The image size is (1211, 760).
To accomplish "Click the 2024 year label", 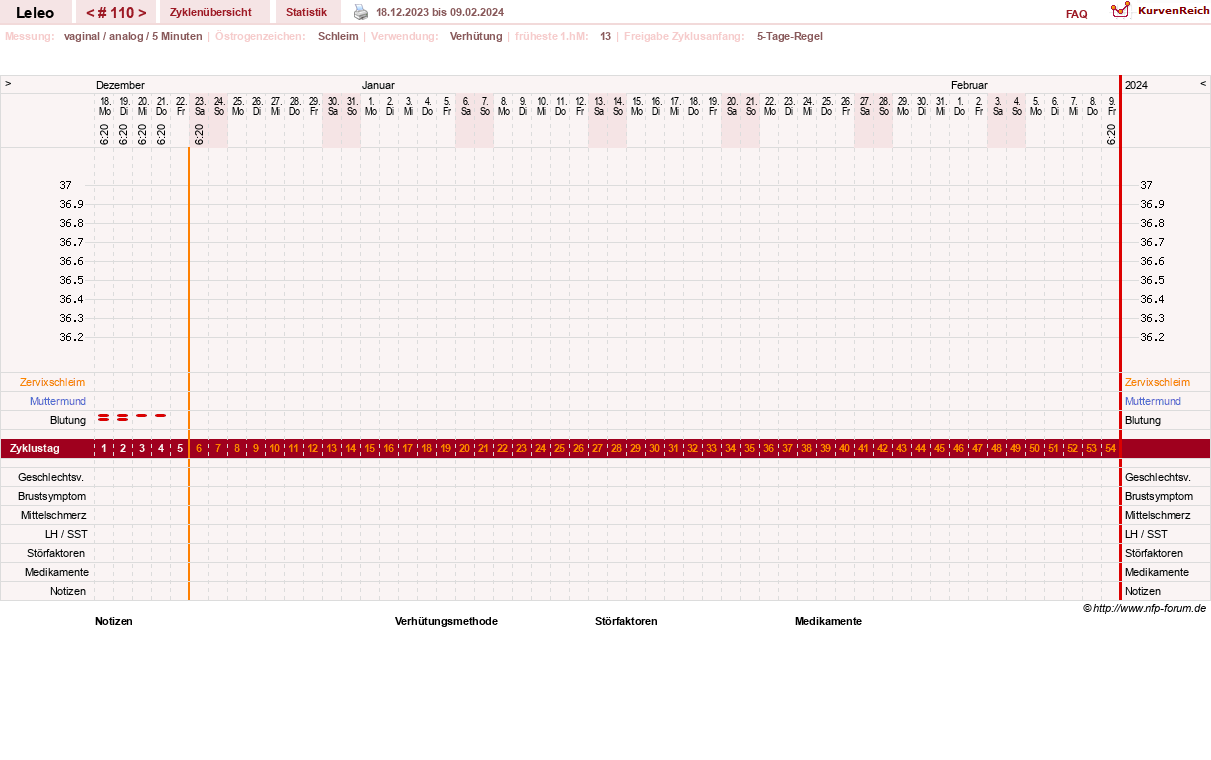I will [x=1136, y=85].
